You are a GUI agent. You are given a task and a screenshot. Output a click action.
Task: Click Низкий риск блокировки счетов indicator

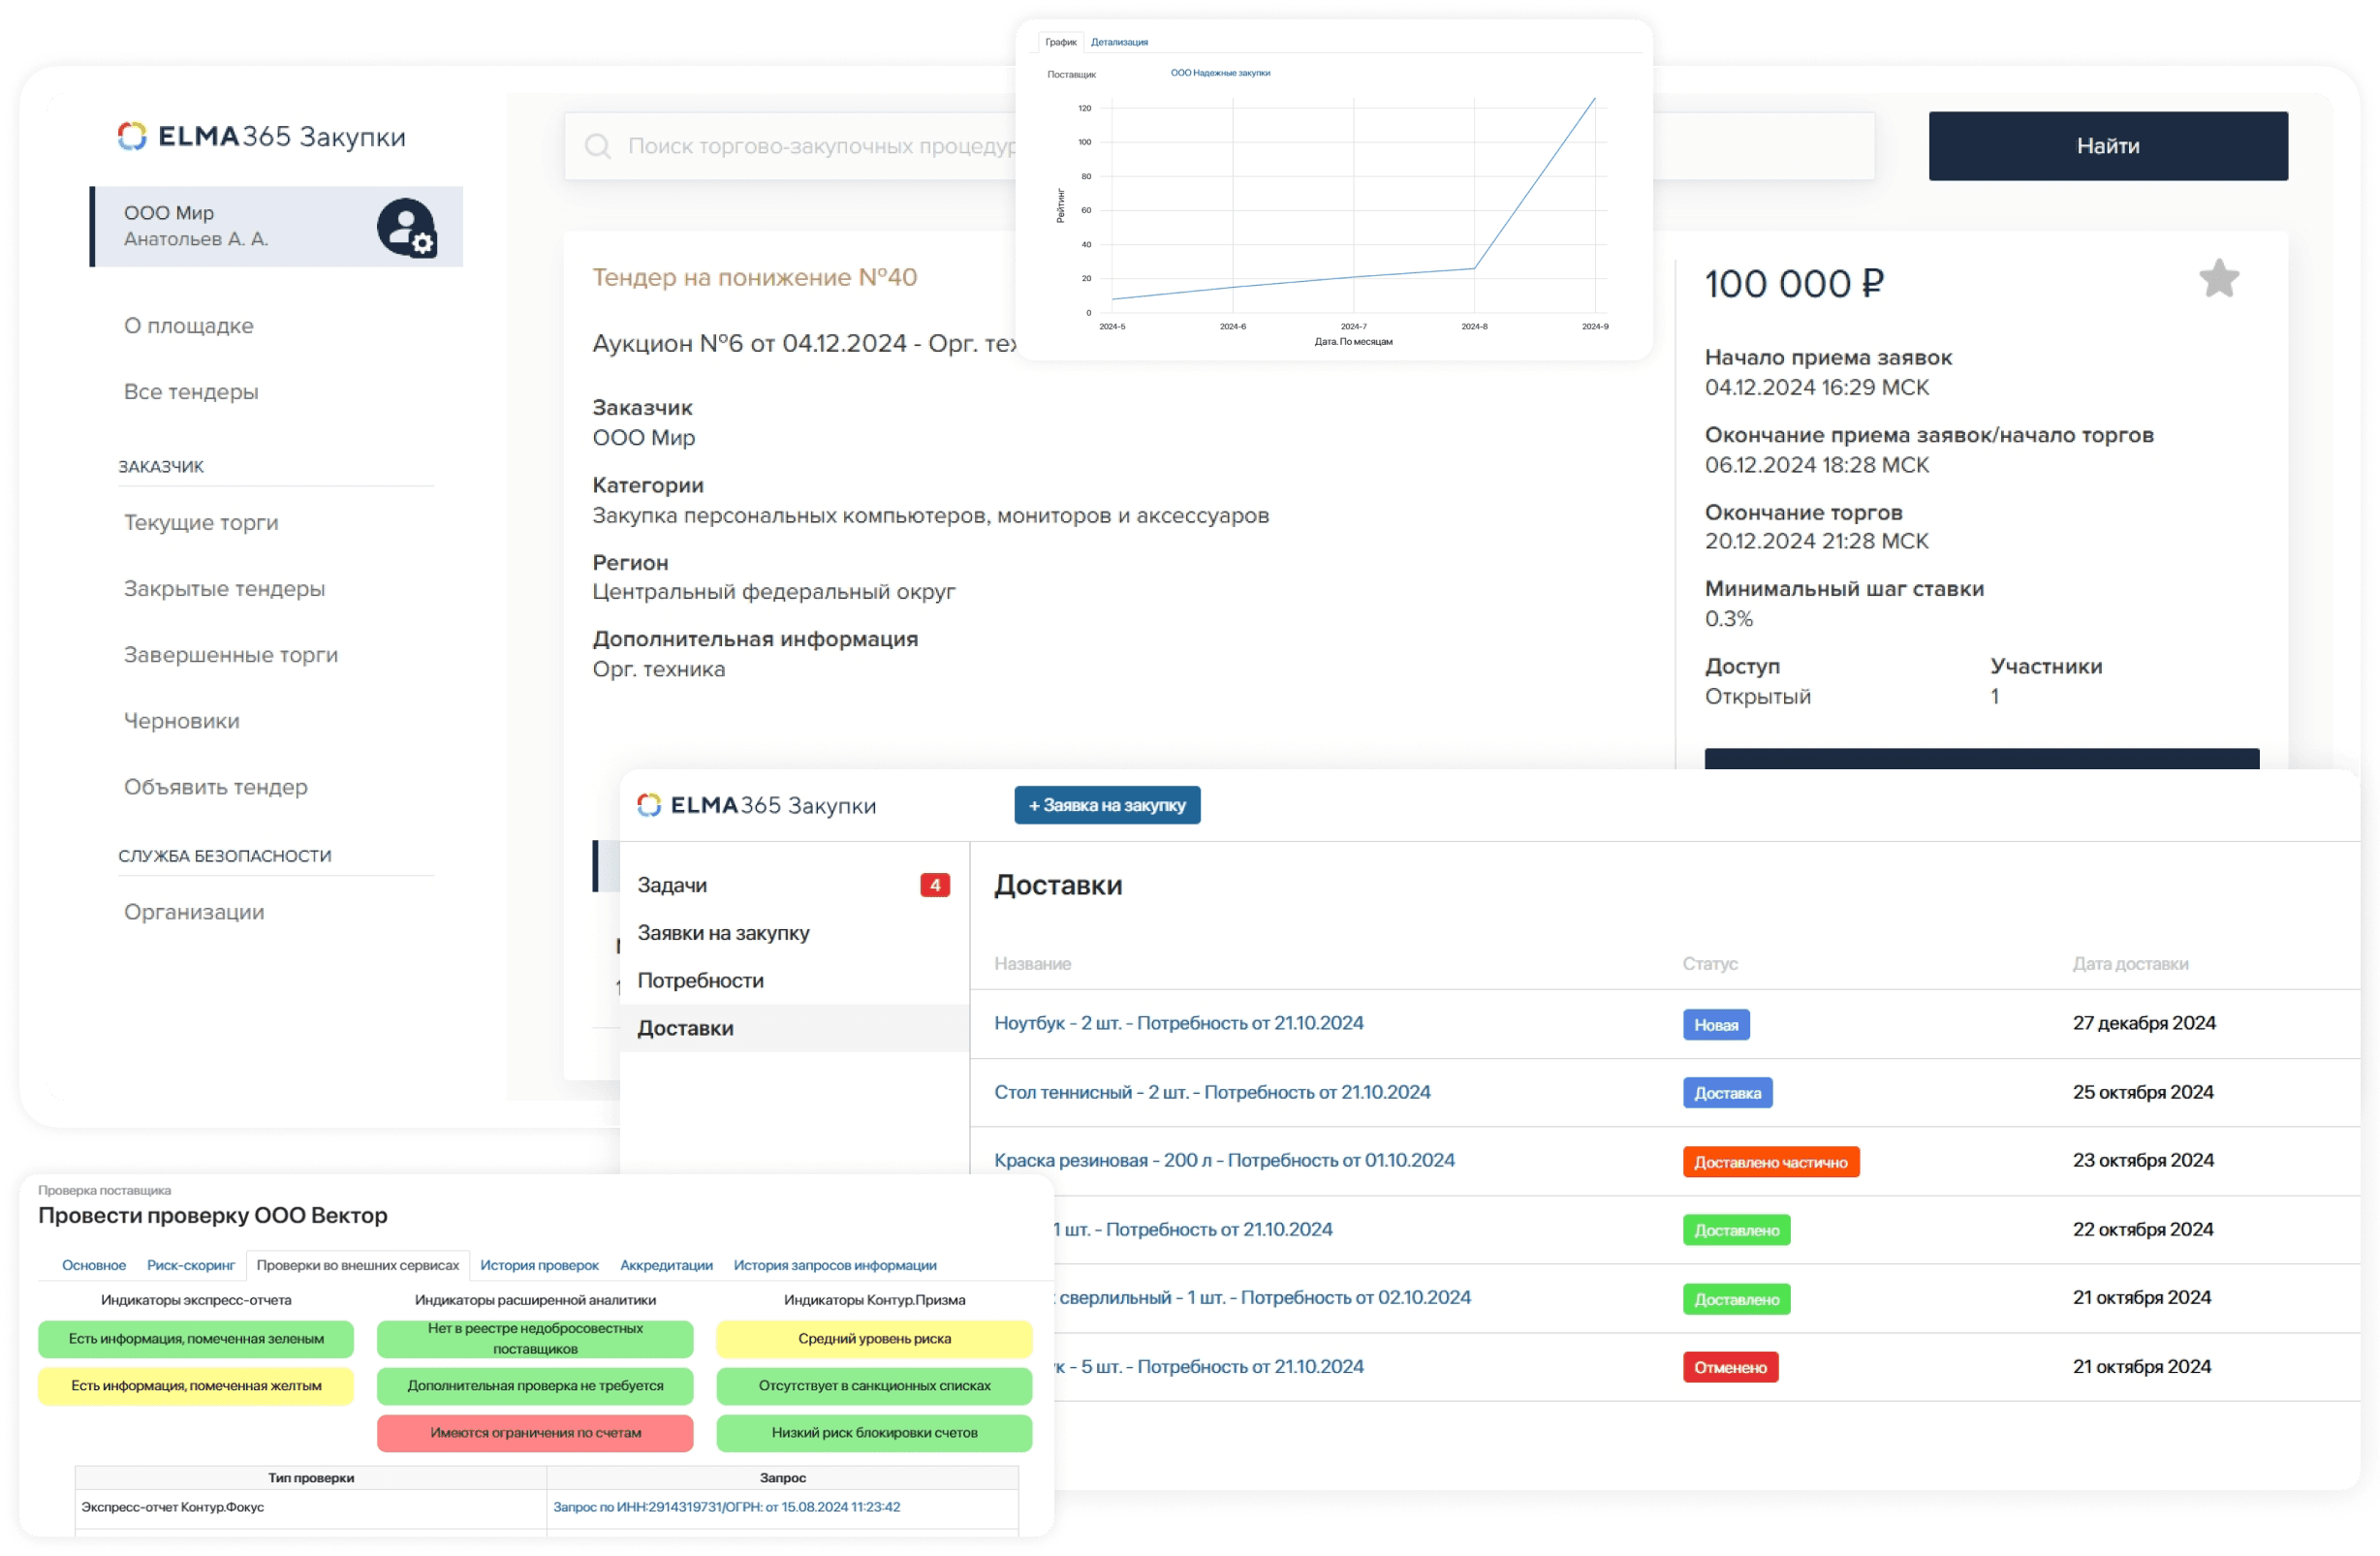tap(874, 1433)
